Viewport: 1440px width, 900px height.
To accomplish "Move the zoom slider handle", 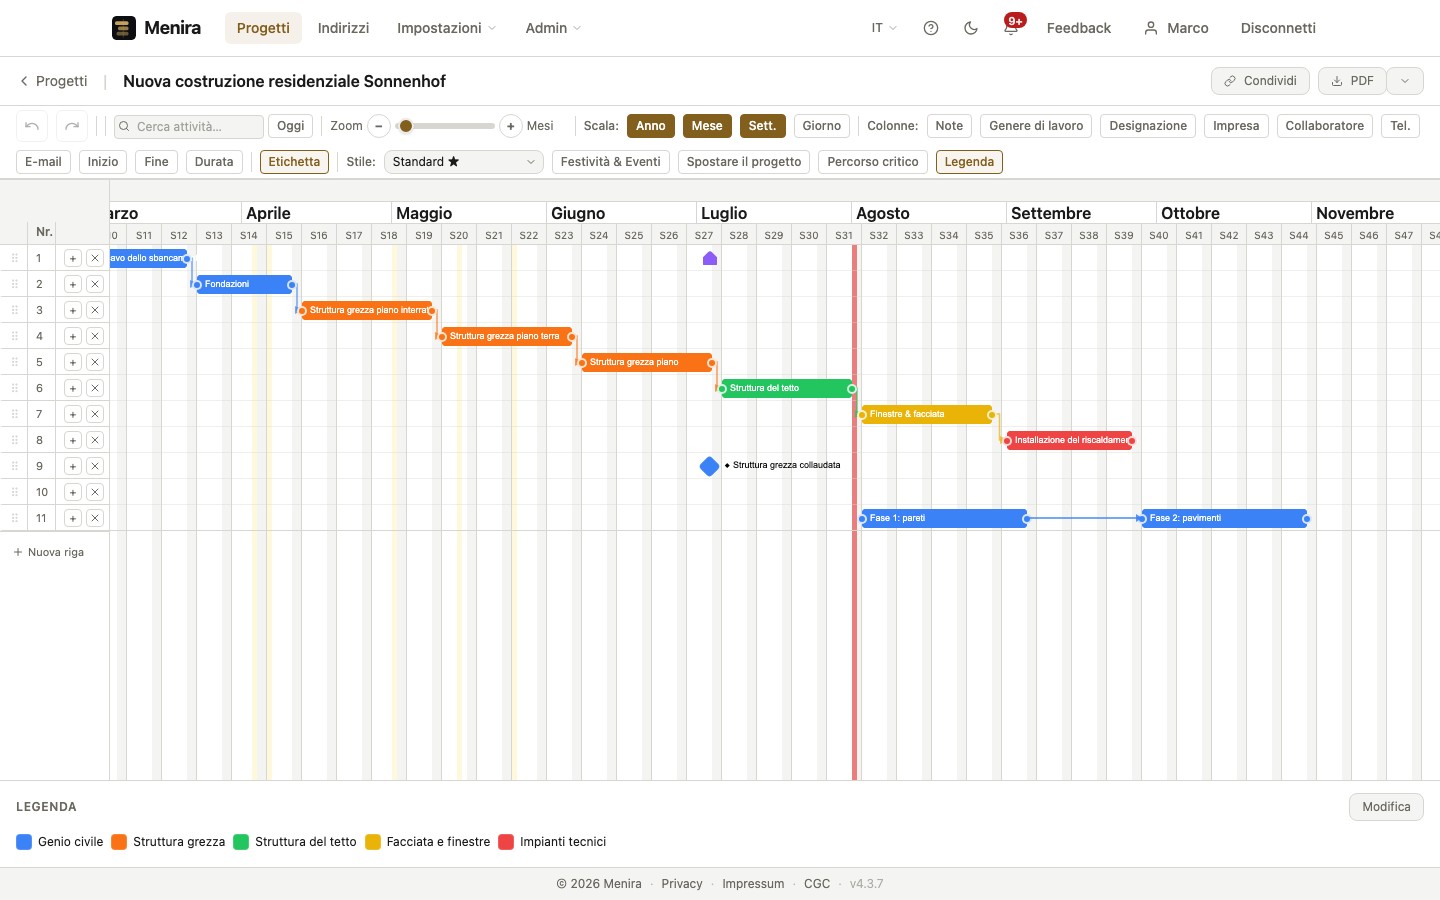I will [405, 126].
